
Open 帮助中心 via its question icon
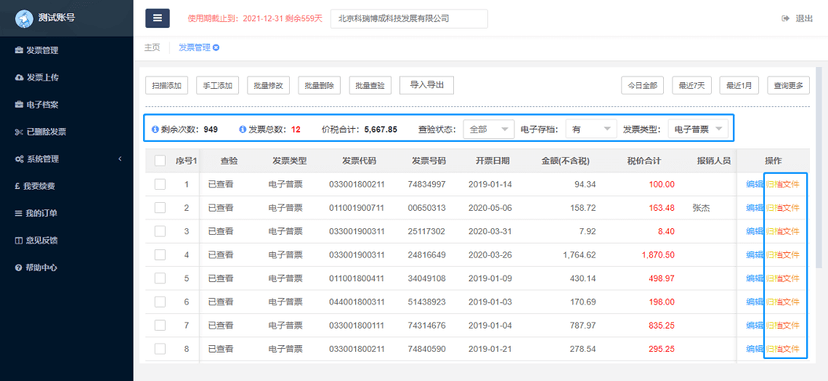pyautogui.click(x=18, y=268)
